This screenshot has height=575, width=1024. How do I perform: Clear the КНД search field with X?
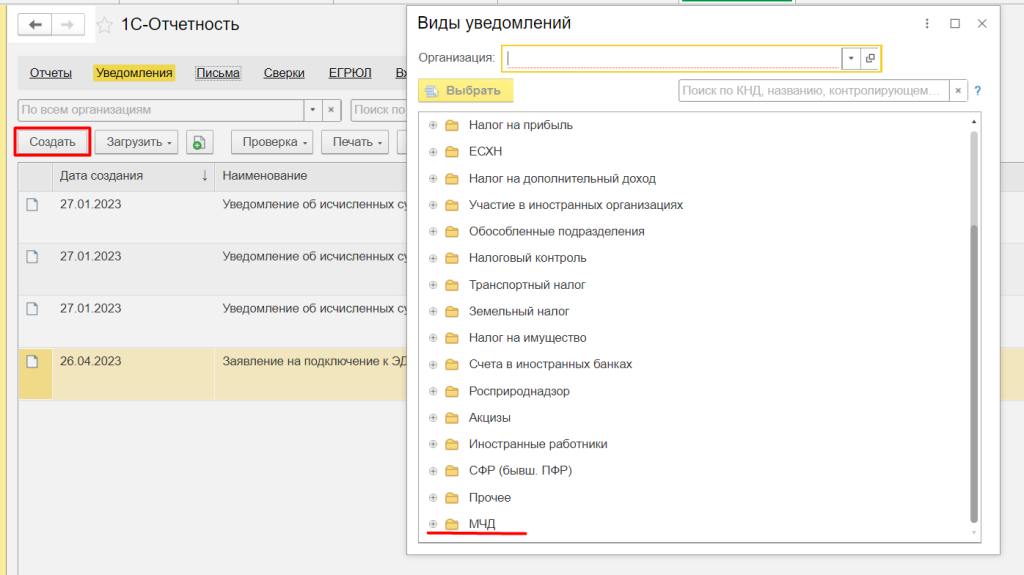pos(958,91)
